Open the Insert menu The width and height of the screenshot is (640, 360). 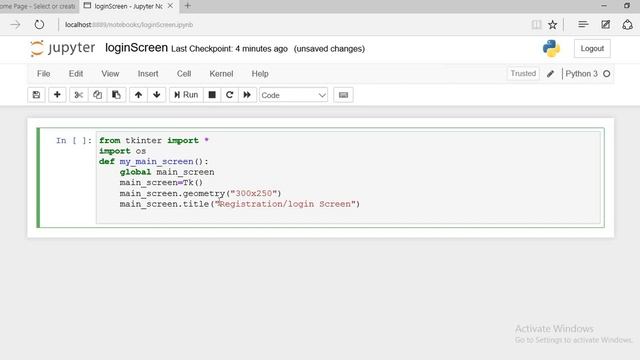(148, 74)
